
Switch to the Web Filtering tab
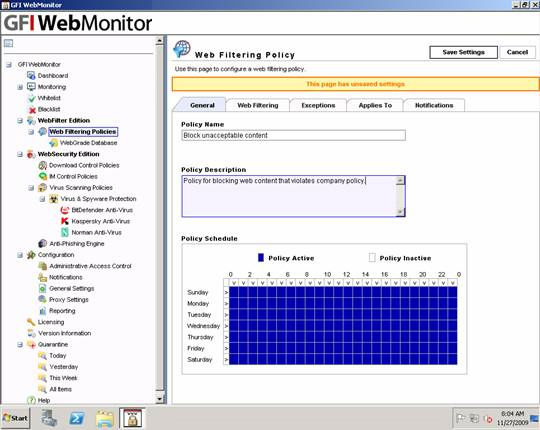[258, 105]
